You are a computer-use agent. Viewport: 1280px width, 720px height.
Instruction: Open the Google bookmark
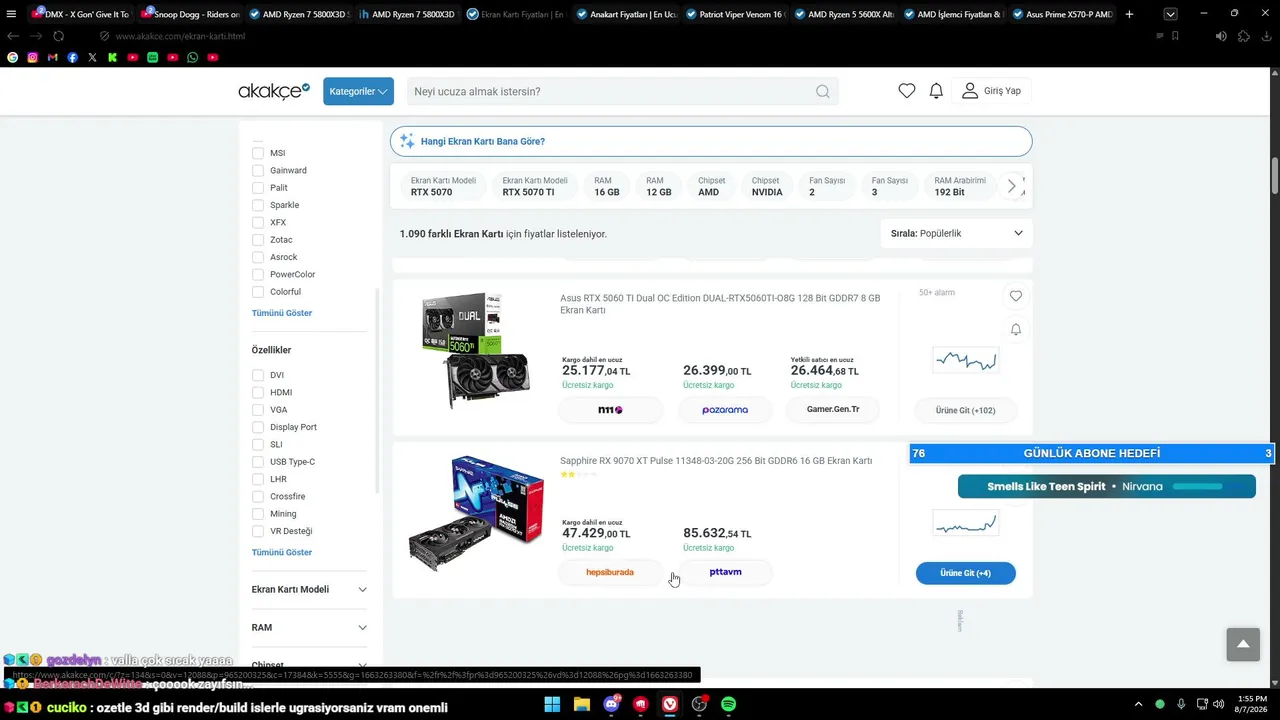[x=12, y=58]
